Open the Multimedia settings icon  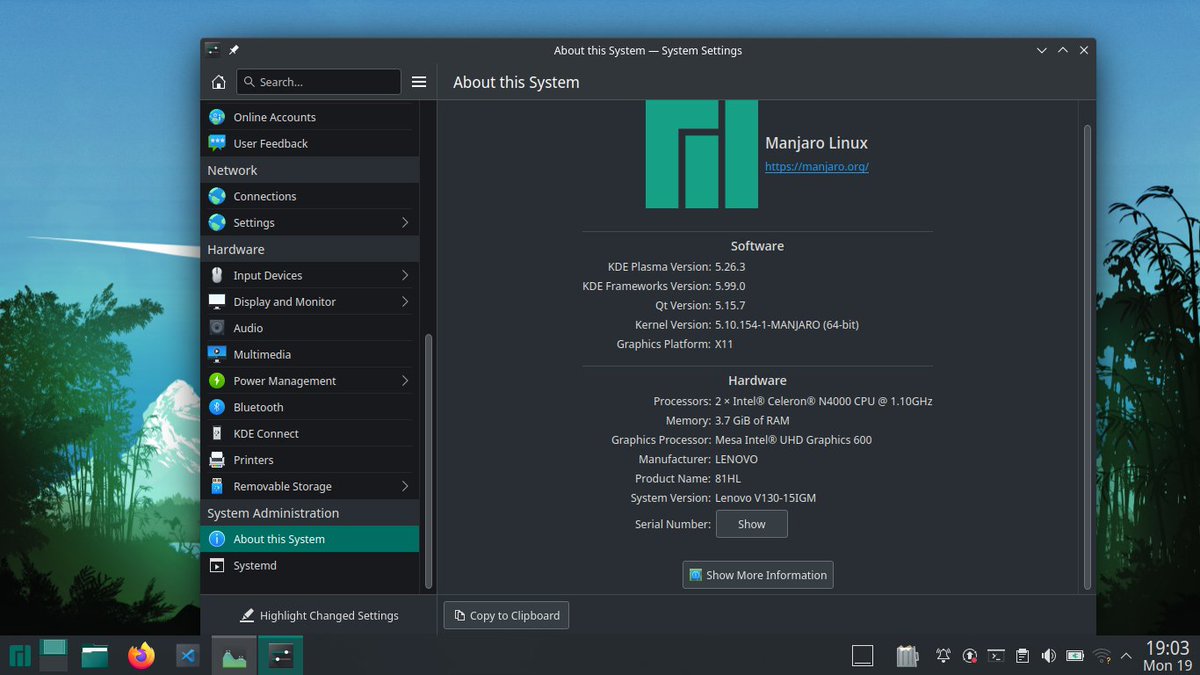217,354
